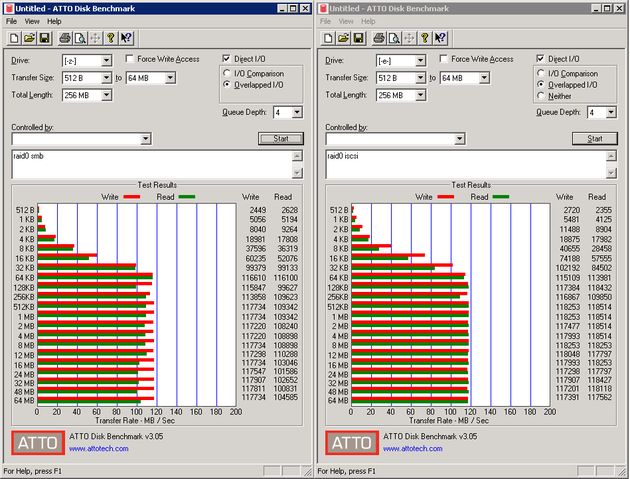Open the File menu in left window
The height and width of the screenshot is (479, 630).
point(11,21)
